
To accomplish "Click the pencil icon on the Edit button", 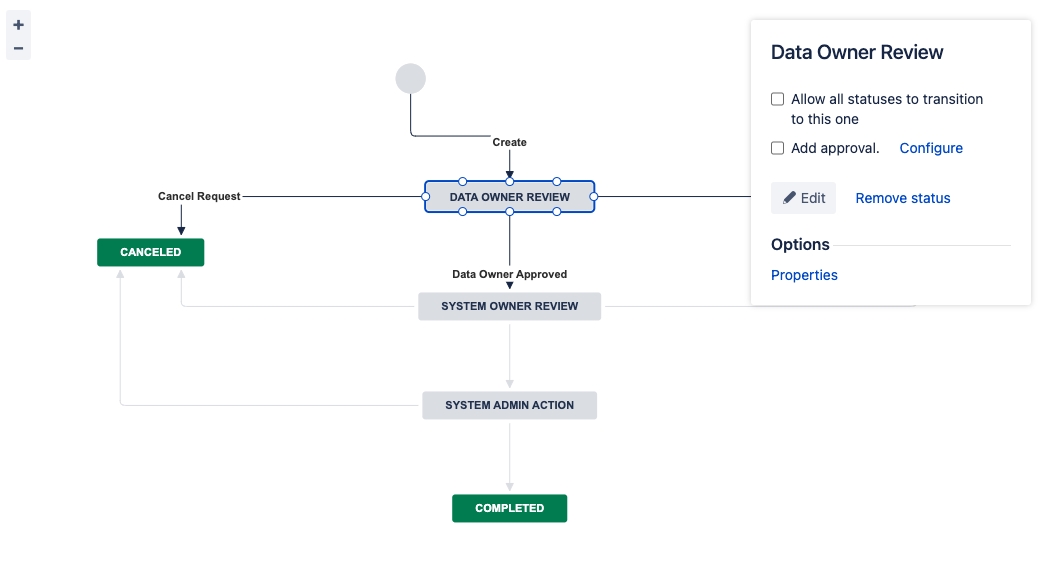I will point(789,197).
